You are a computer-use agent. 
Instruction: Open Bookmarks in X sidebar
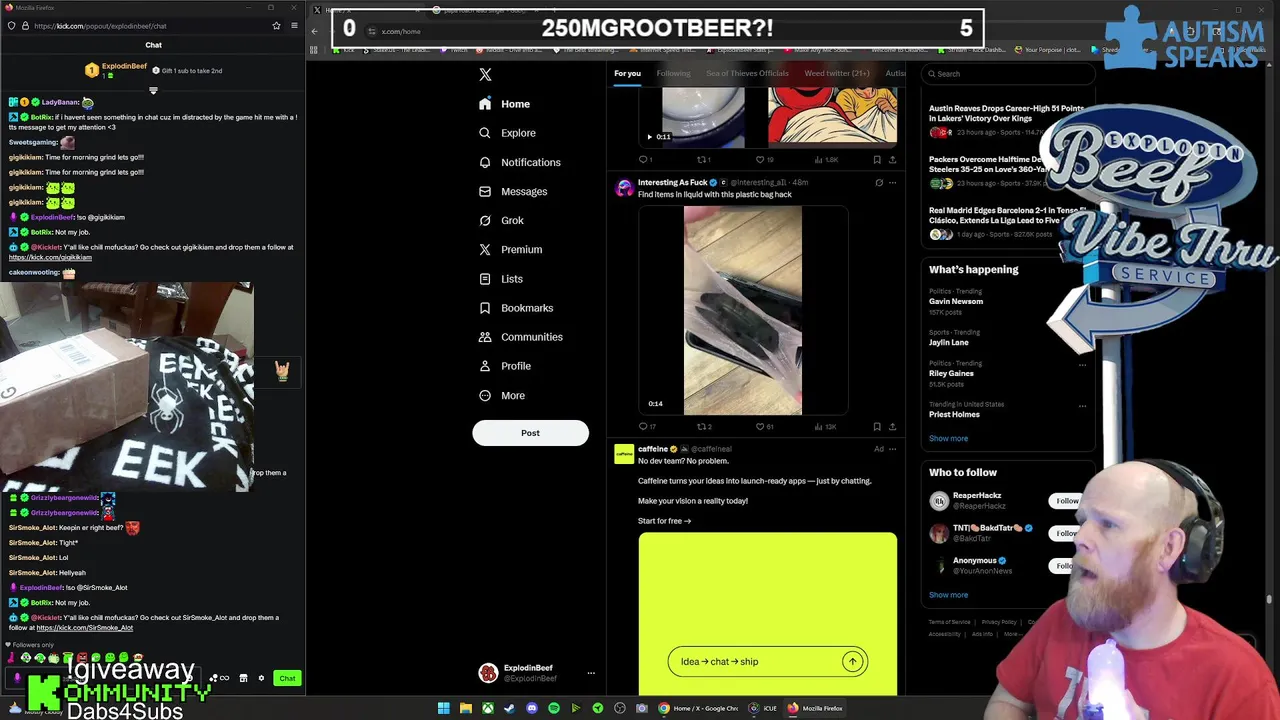point(516,308)
